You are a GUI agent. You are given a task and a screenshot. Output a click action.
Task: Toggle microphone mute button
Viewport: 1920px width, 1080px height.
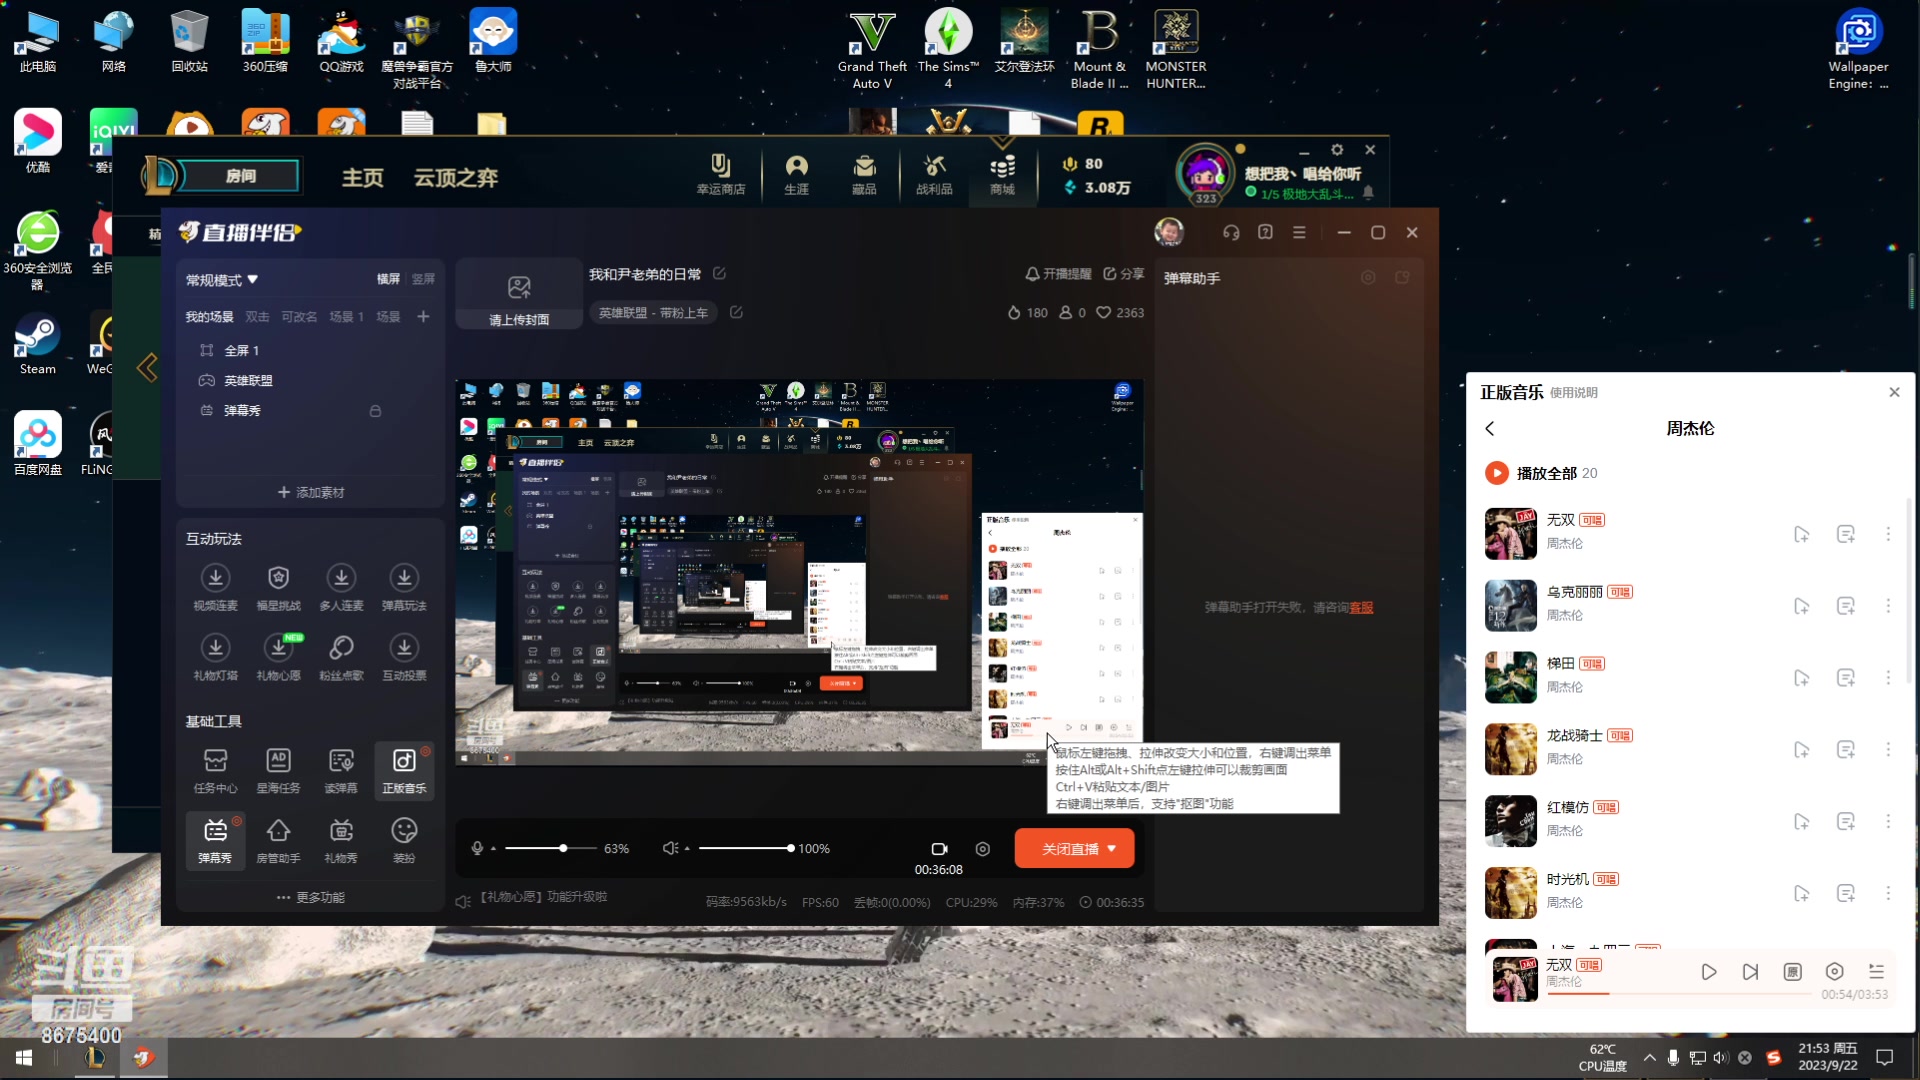476,847
